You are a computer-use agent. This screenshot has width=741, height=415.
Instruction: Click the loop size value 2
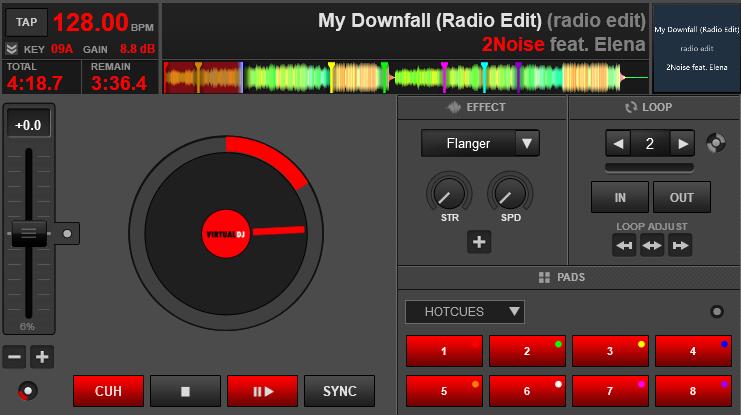650,143
